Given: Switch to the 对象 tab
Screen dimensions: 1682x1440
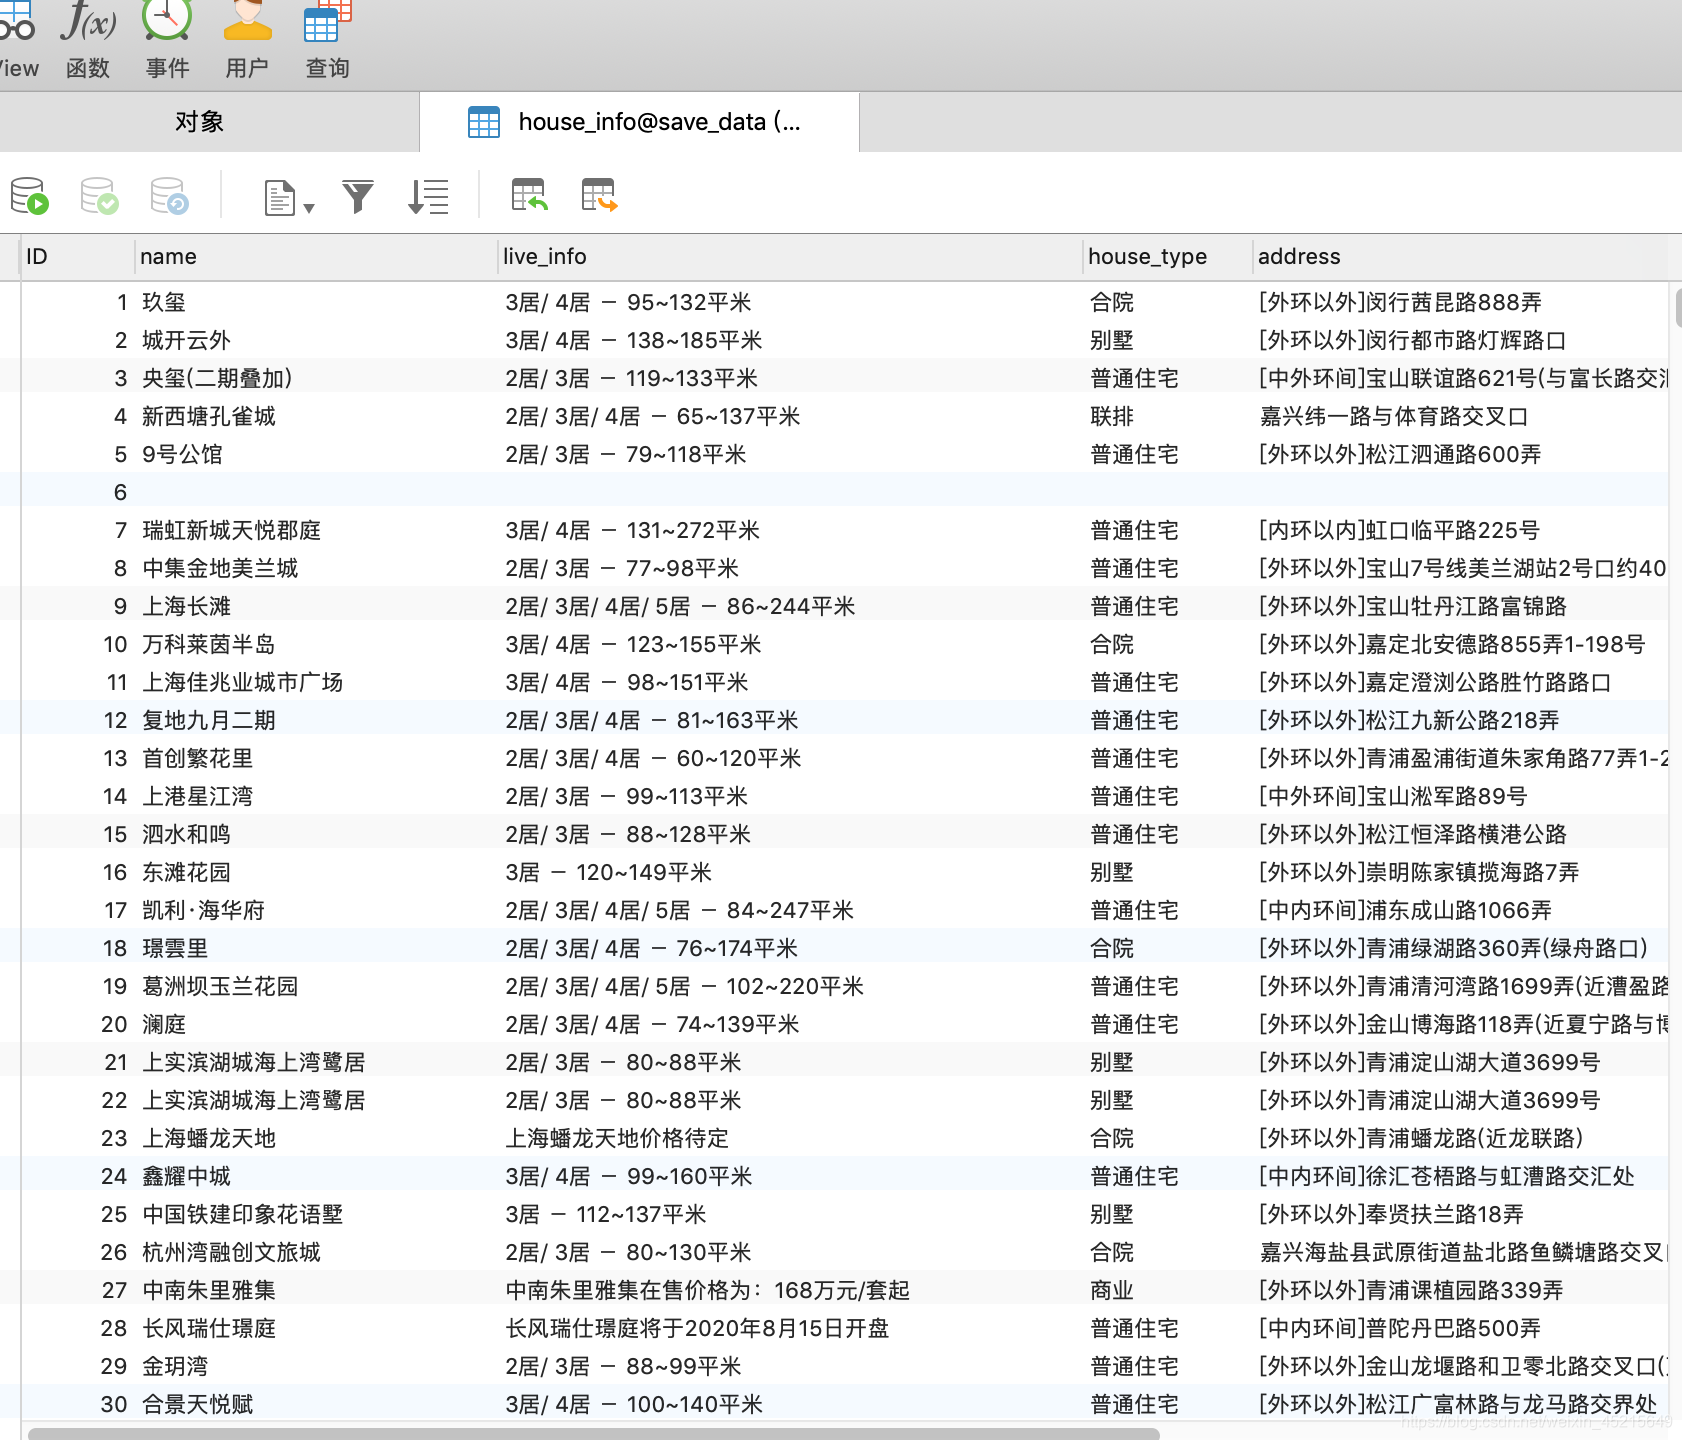Looking at the screenshot, I should coord(199,122).
